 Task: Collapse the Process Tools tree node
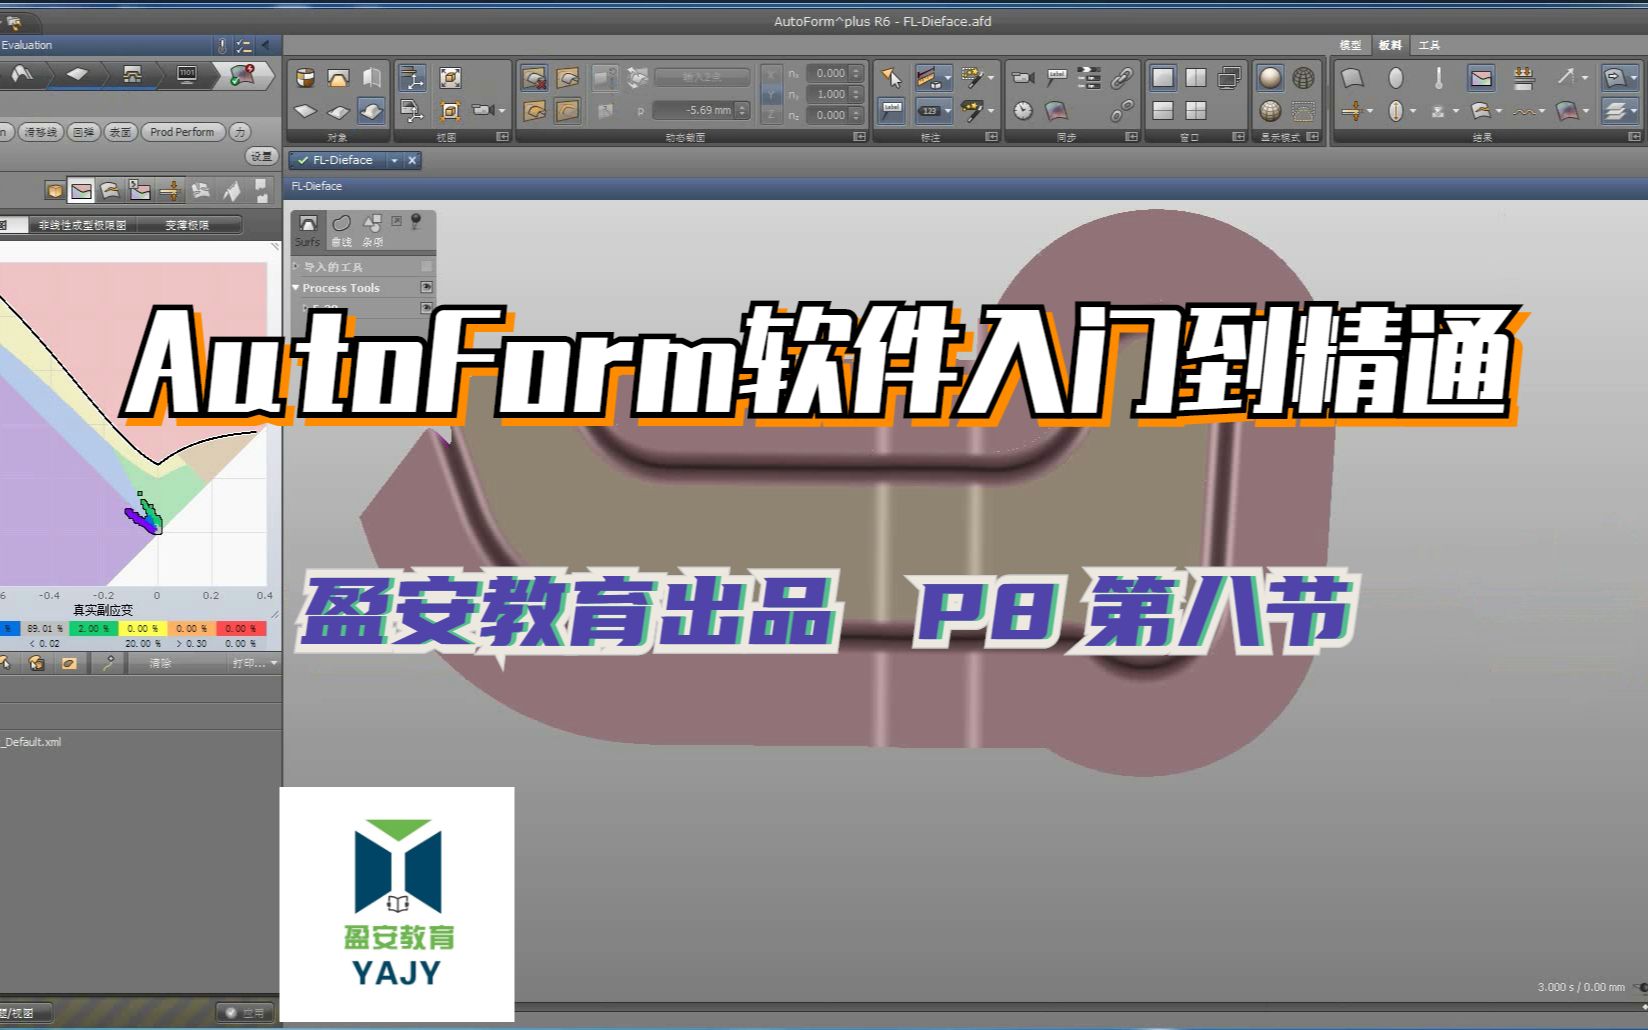pyautogui.click(x=296, y=288)
